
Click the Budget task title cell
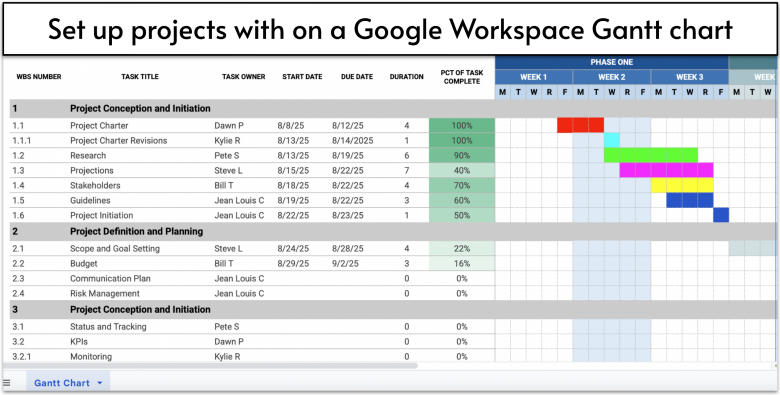[84, 263]
